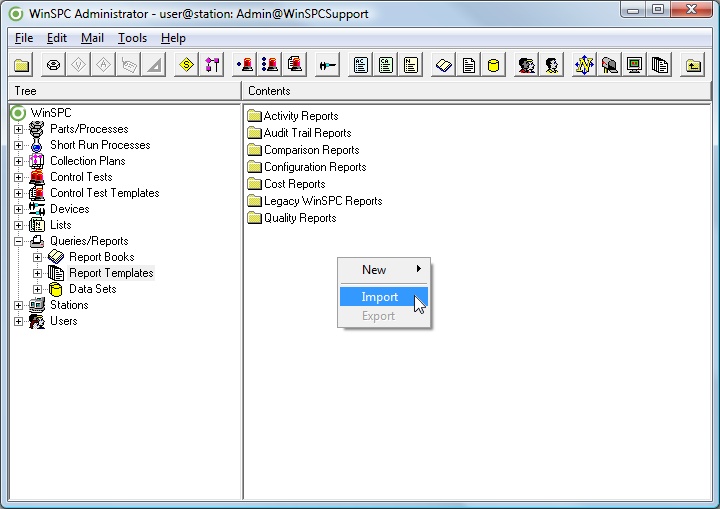
Task: Select Users in the tree
Action: coord(63,321)
